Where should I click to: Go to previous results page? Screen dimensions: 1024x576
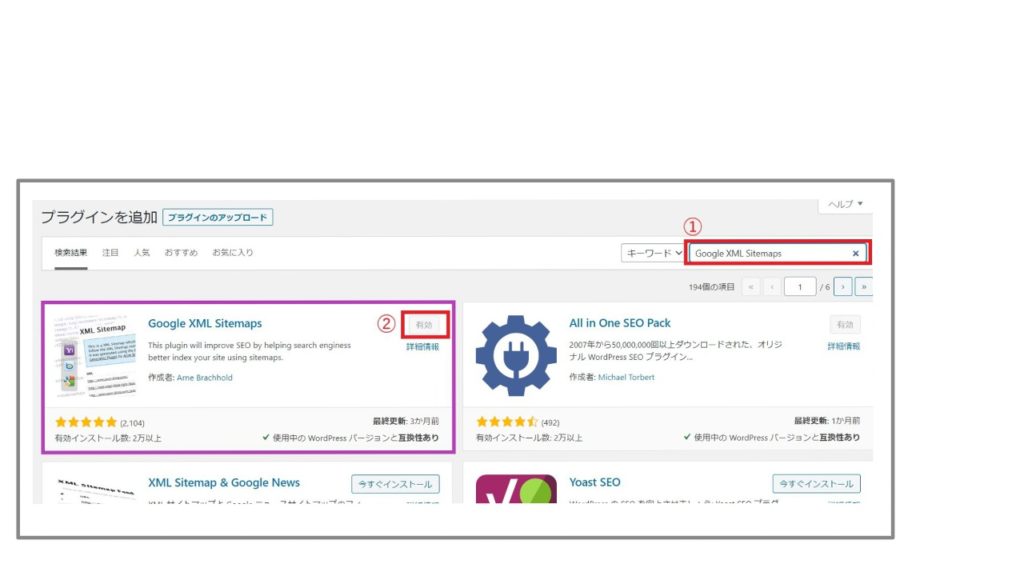coord(772,287)
